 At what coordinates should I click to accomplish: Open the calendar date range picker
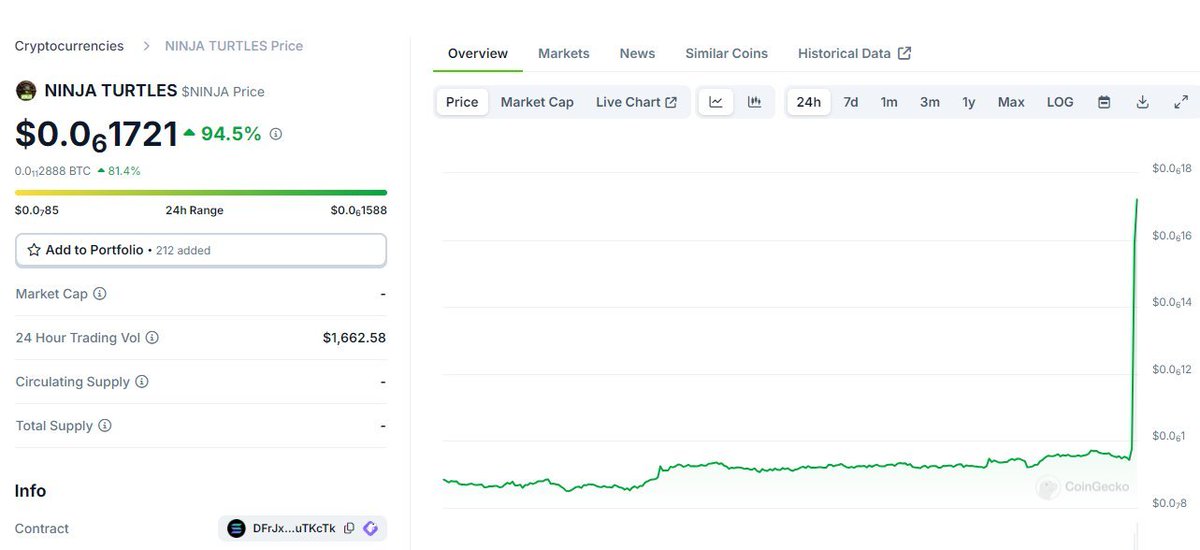(1104, 102)
